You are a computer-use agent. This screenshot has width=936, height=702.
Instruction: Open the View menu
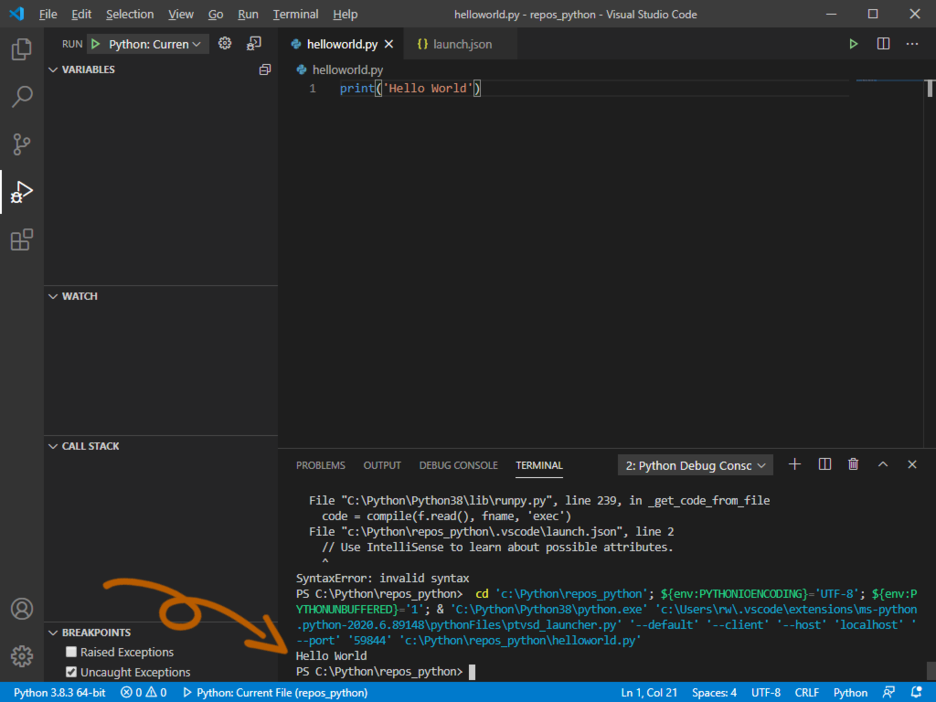(180, 14)
